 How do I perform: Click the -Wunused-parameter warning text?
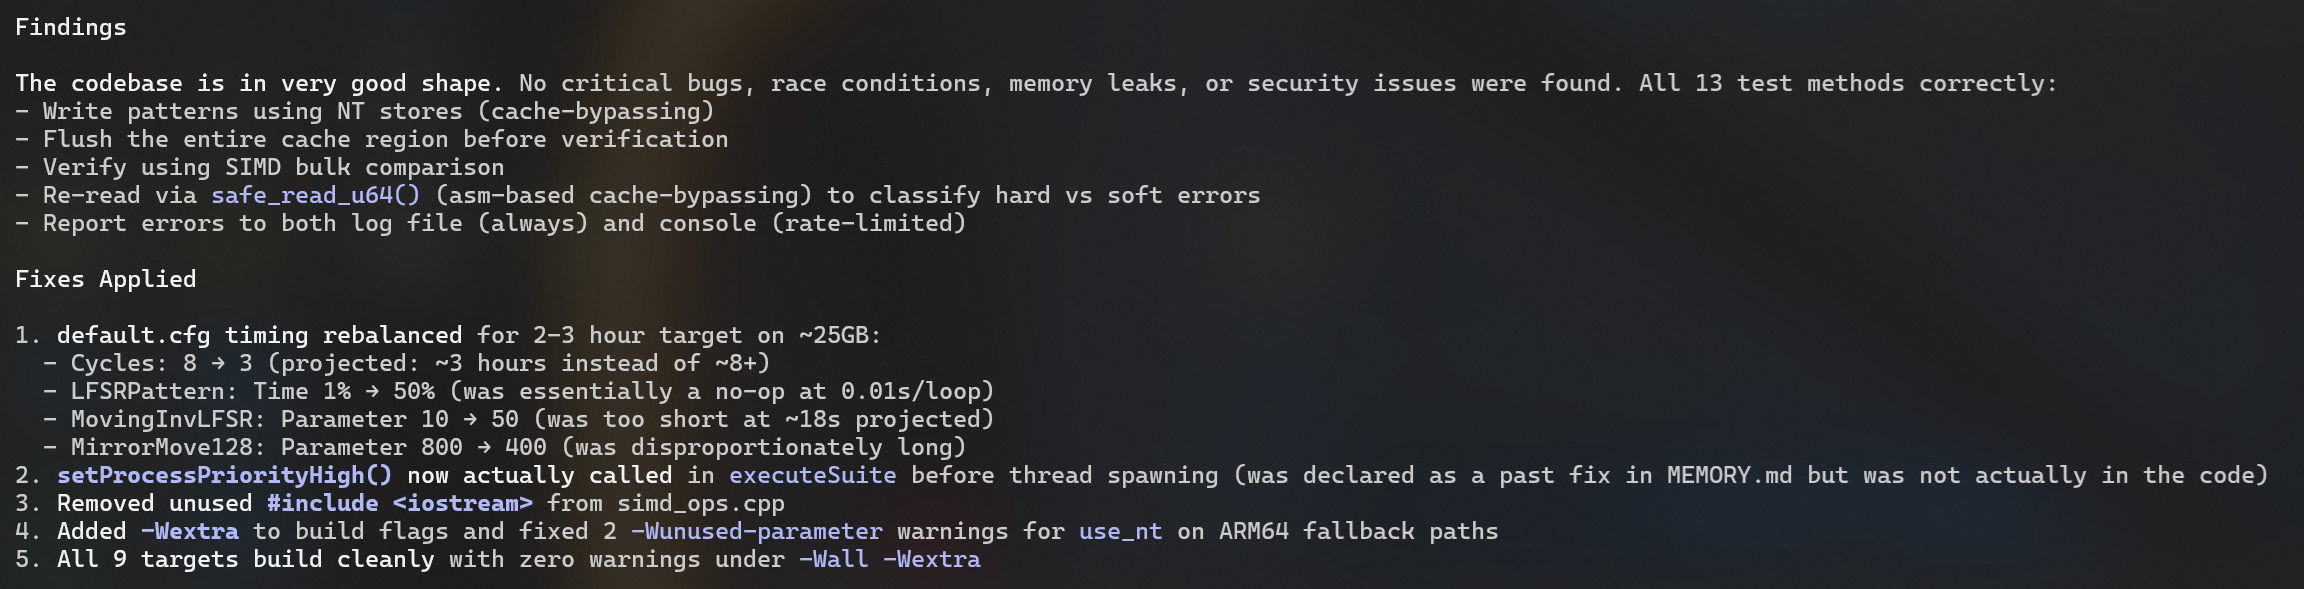[756, 532]
